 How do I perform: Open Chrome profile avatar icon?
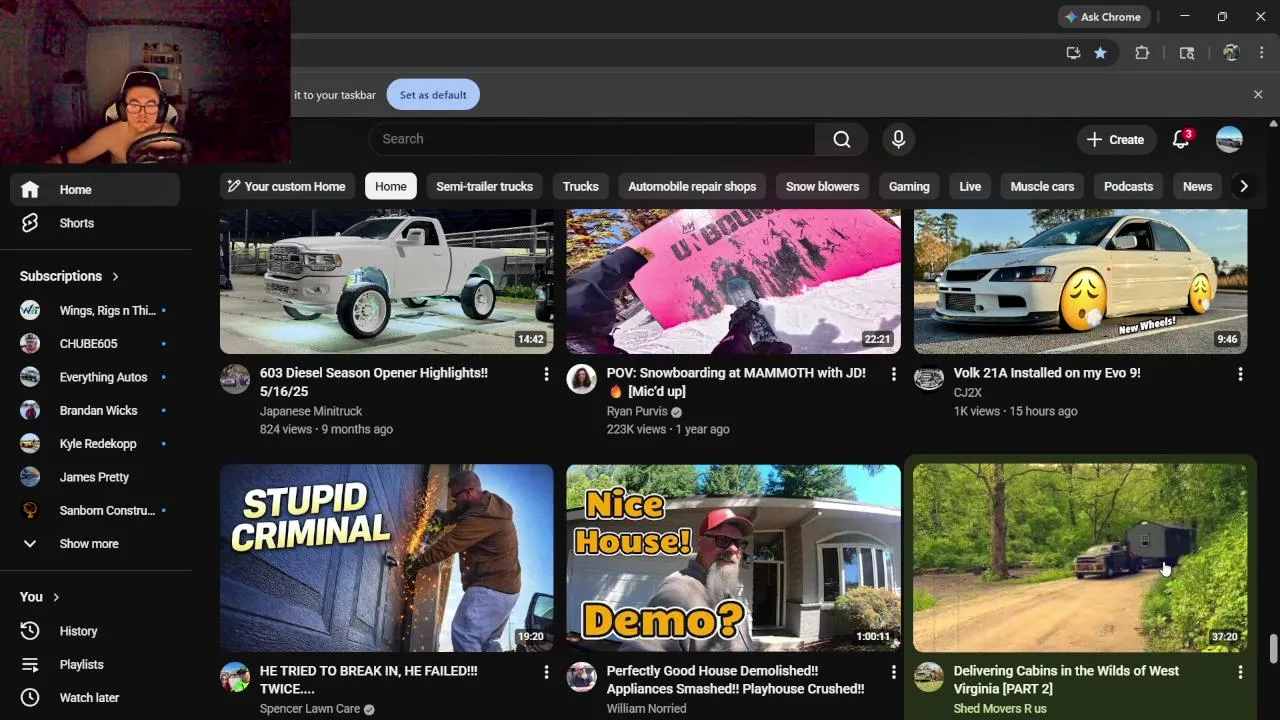click(1231, 53)
